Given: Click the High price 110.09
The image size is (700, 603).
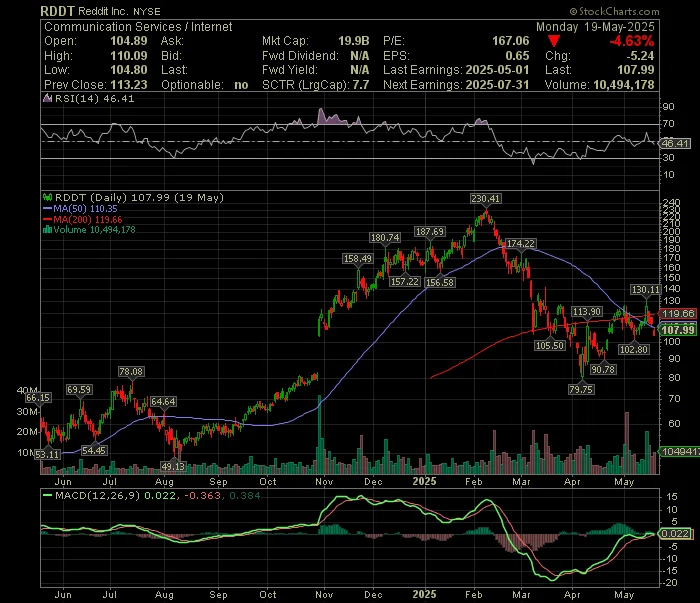Looking at the screenshot, I should pyautogui.click(x=129, y=56).
